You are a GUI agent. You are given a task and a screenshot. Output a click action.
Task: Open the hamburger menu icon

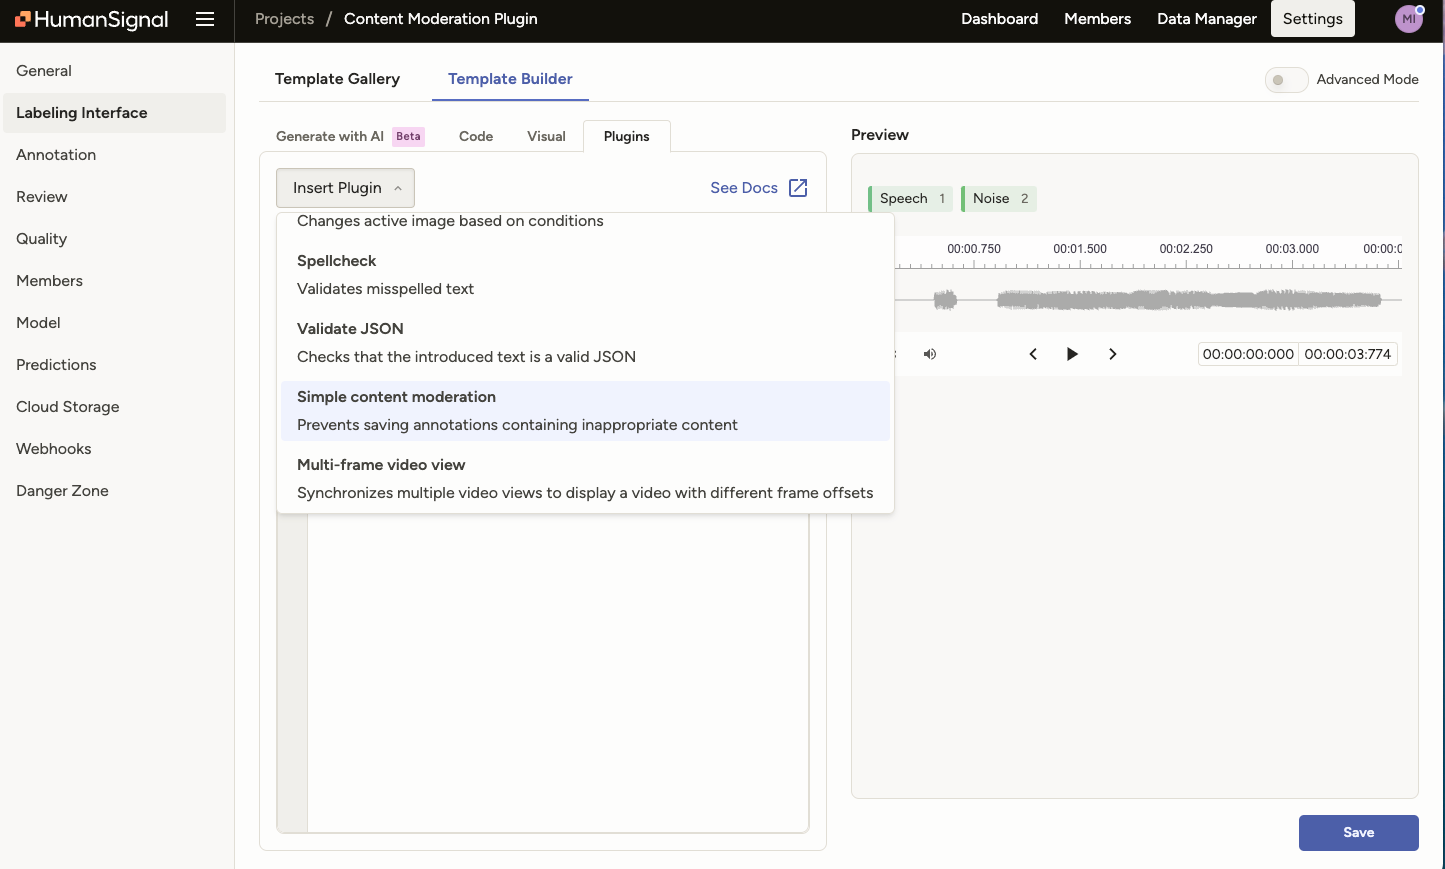click(x=205, y=19)
